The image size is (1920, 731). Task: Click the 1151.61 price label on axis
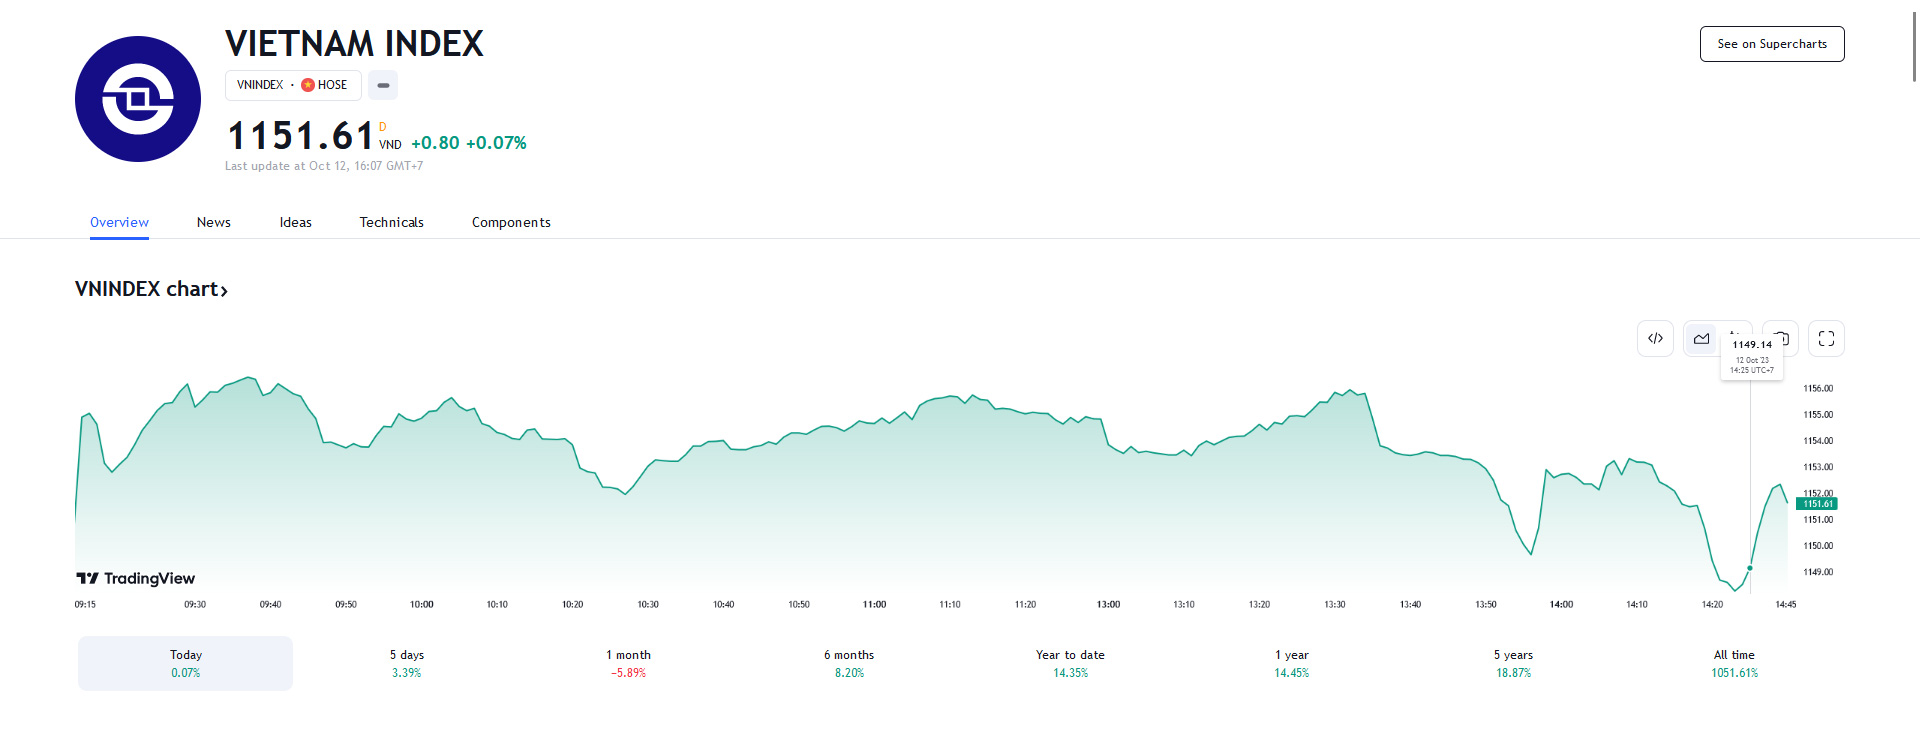tap(1817, 504)
